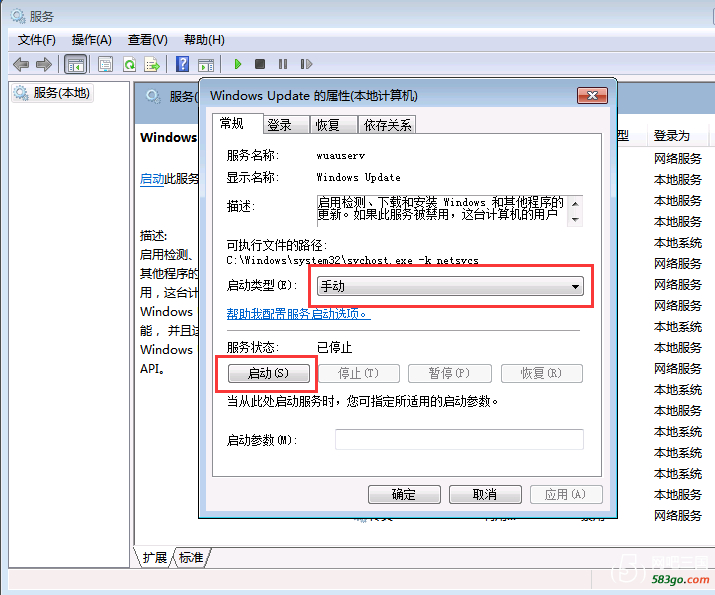Screen dimensions: 715x595
Task: Close the Windows Update properties dialog
Action: pyautogui.click(x=592, y=96)
